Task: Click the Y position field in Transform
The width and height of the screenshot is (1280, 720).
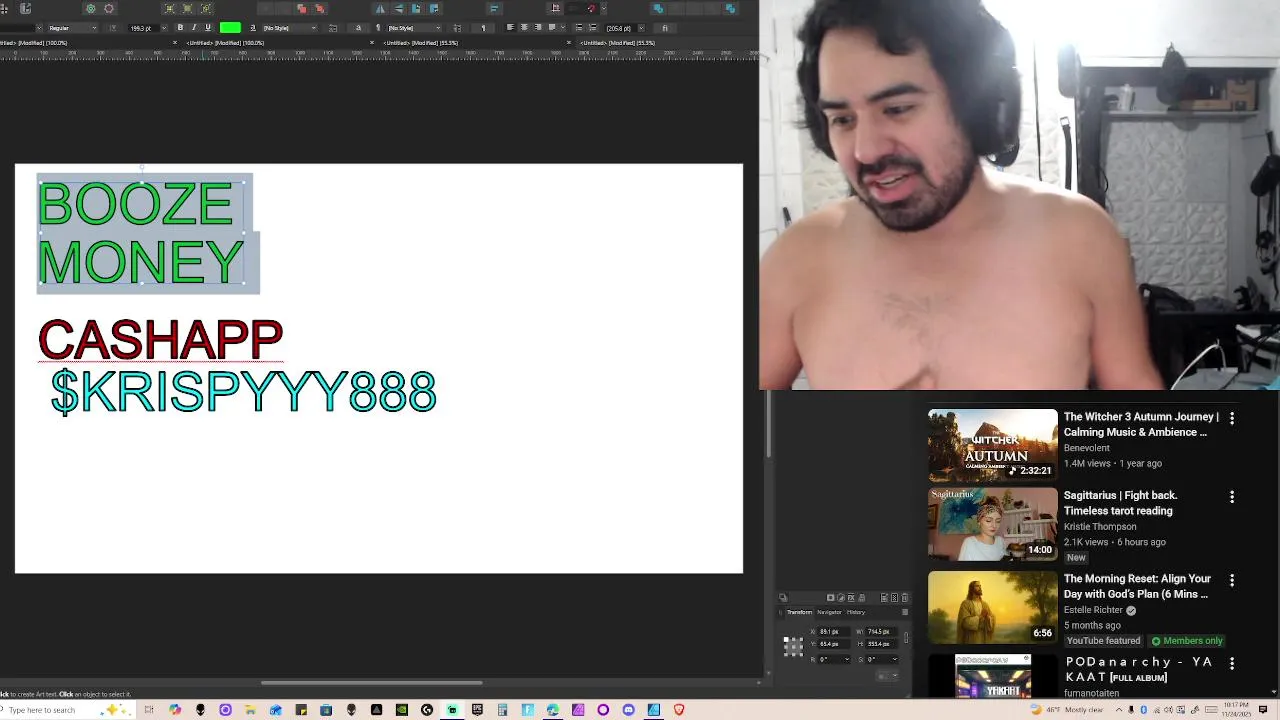Action: tap(834, 644)
